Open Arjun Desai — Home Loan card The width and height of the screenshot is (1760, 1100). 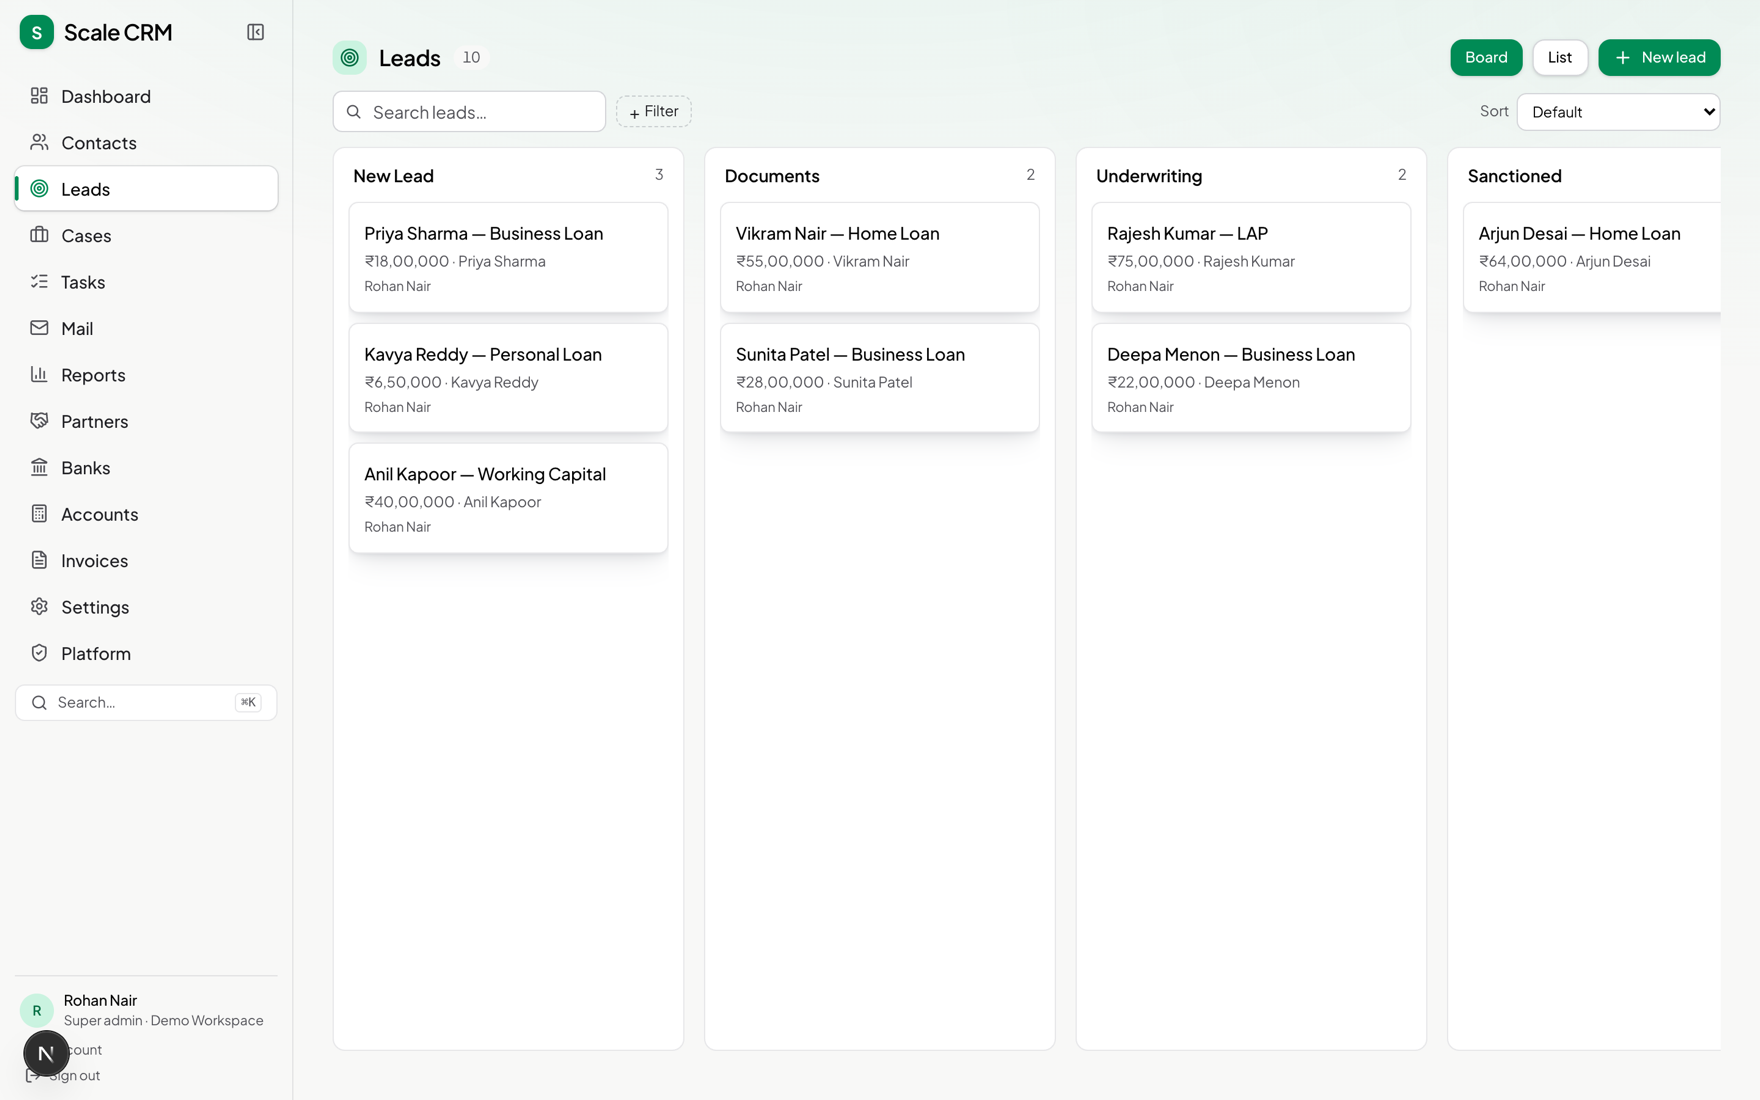tap(1592, 258)
